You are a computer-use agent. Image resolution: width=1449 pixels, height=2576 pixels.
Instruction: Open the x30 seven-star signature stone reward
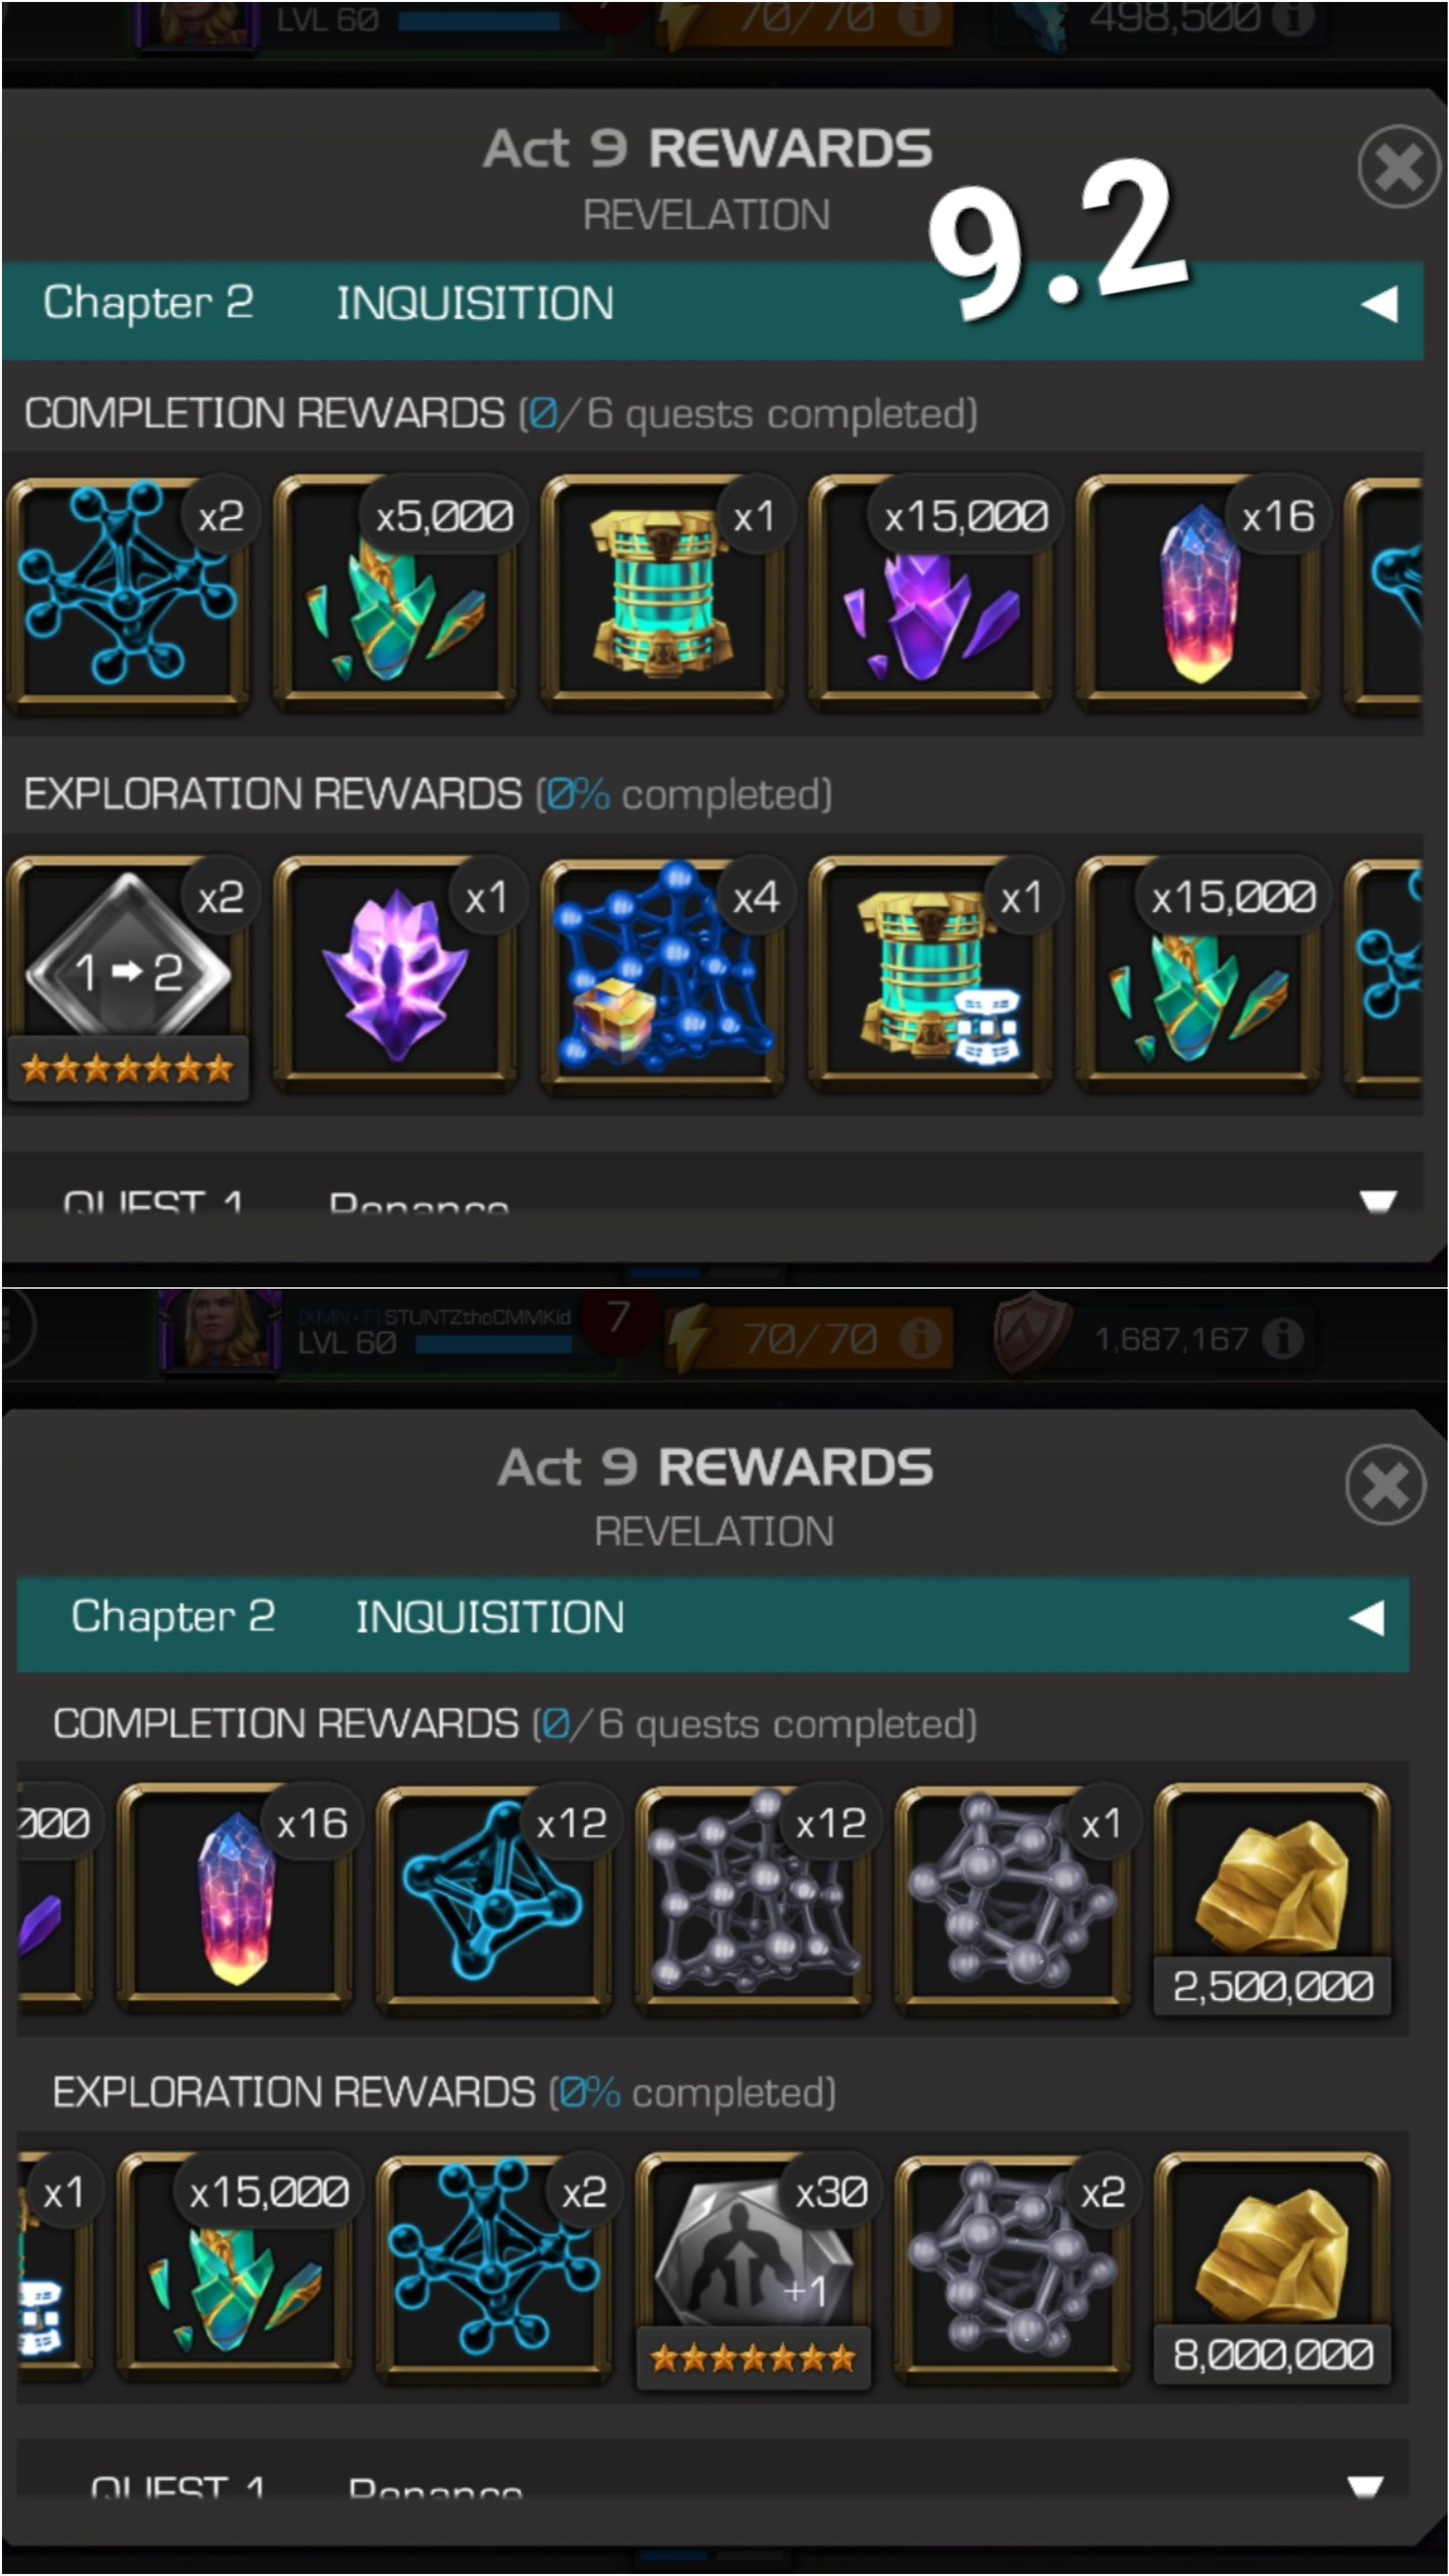[x=753, y=2272]
